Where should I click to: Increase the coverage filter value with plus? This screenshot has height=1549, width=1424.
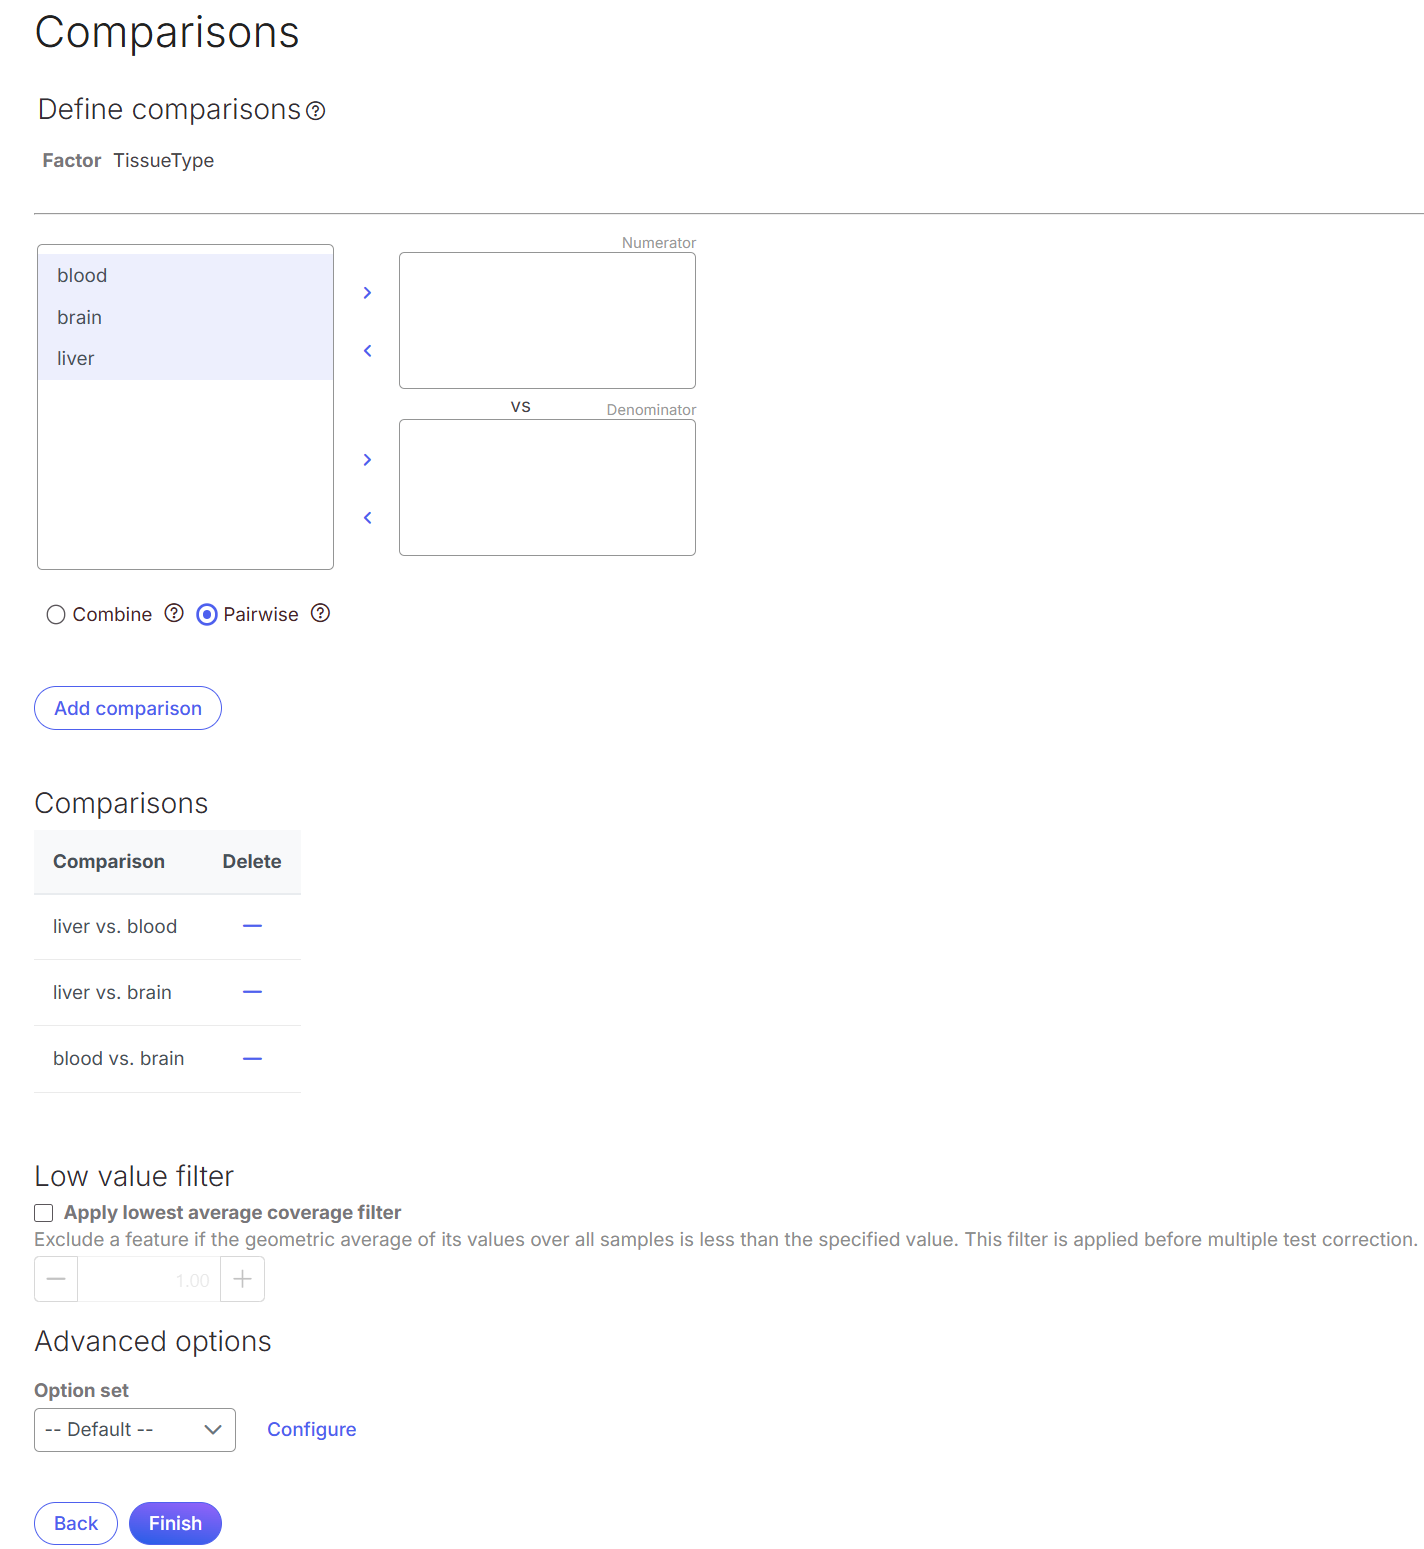[x=242, y=1280]
